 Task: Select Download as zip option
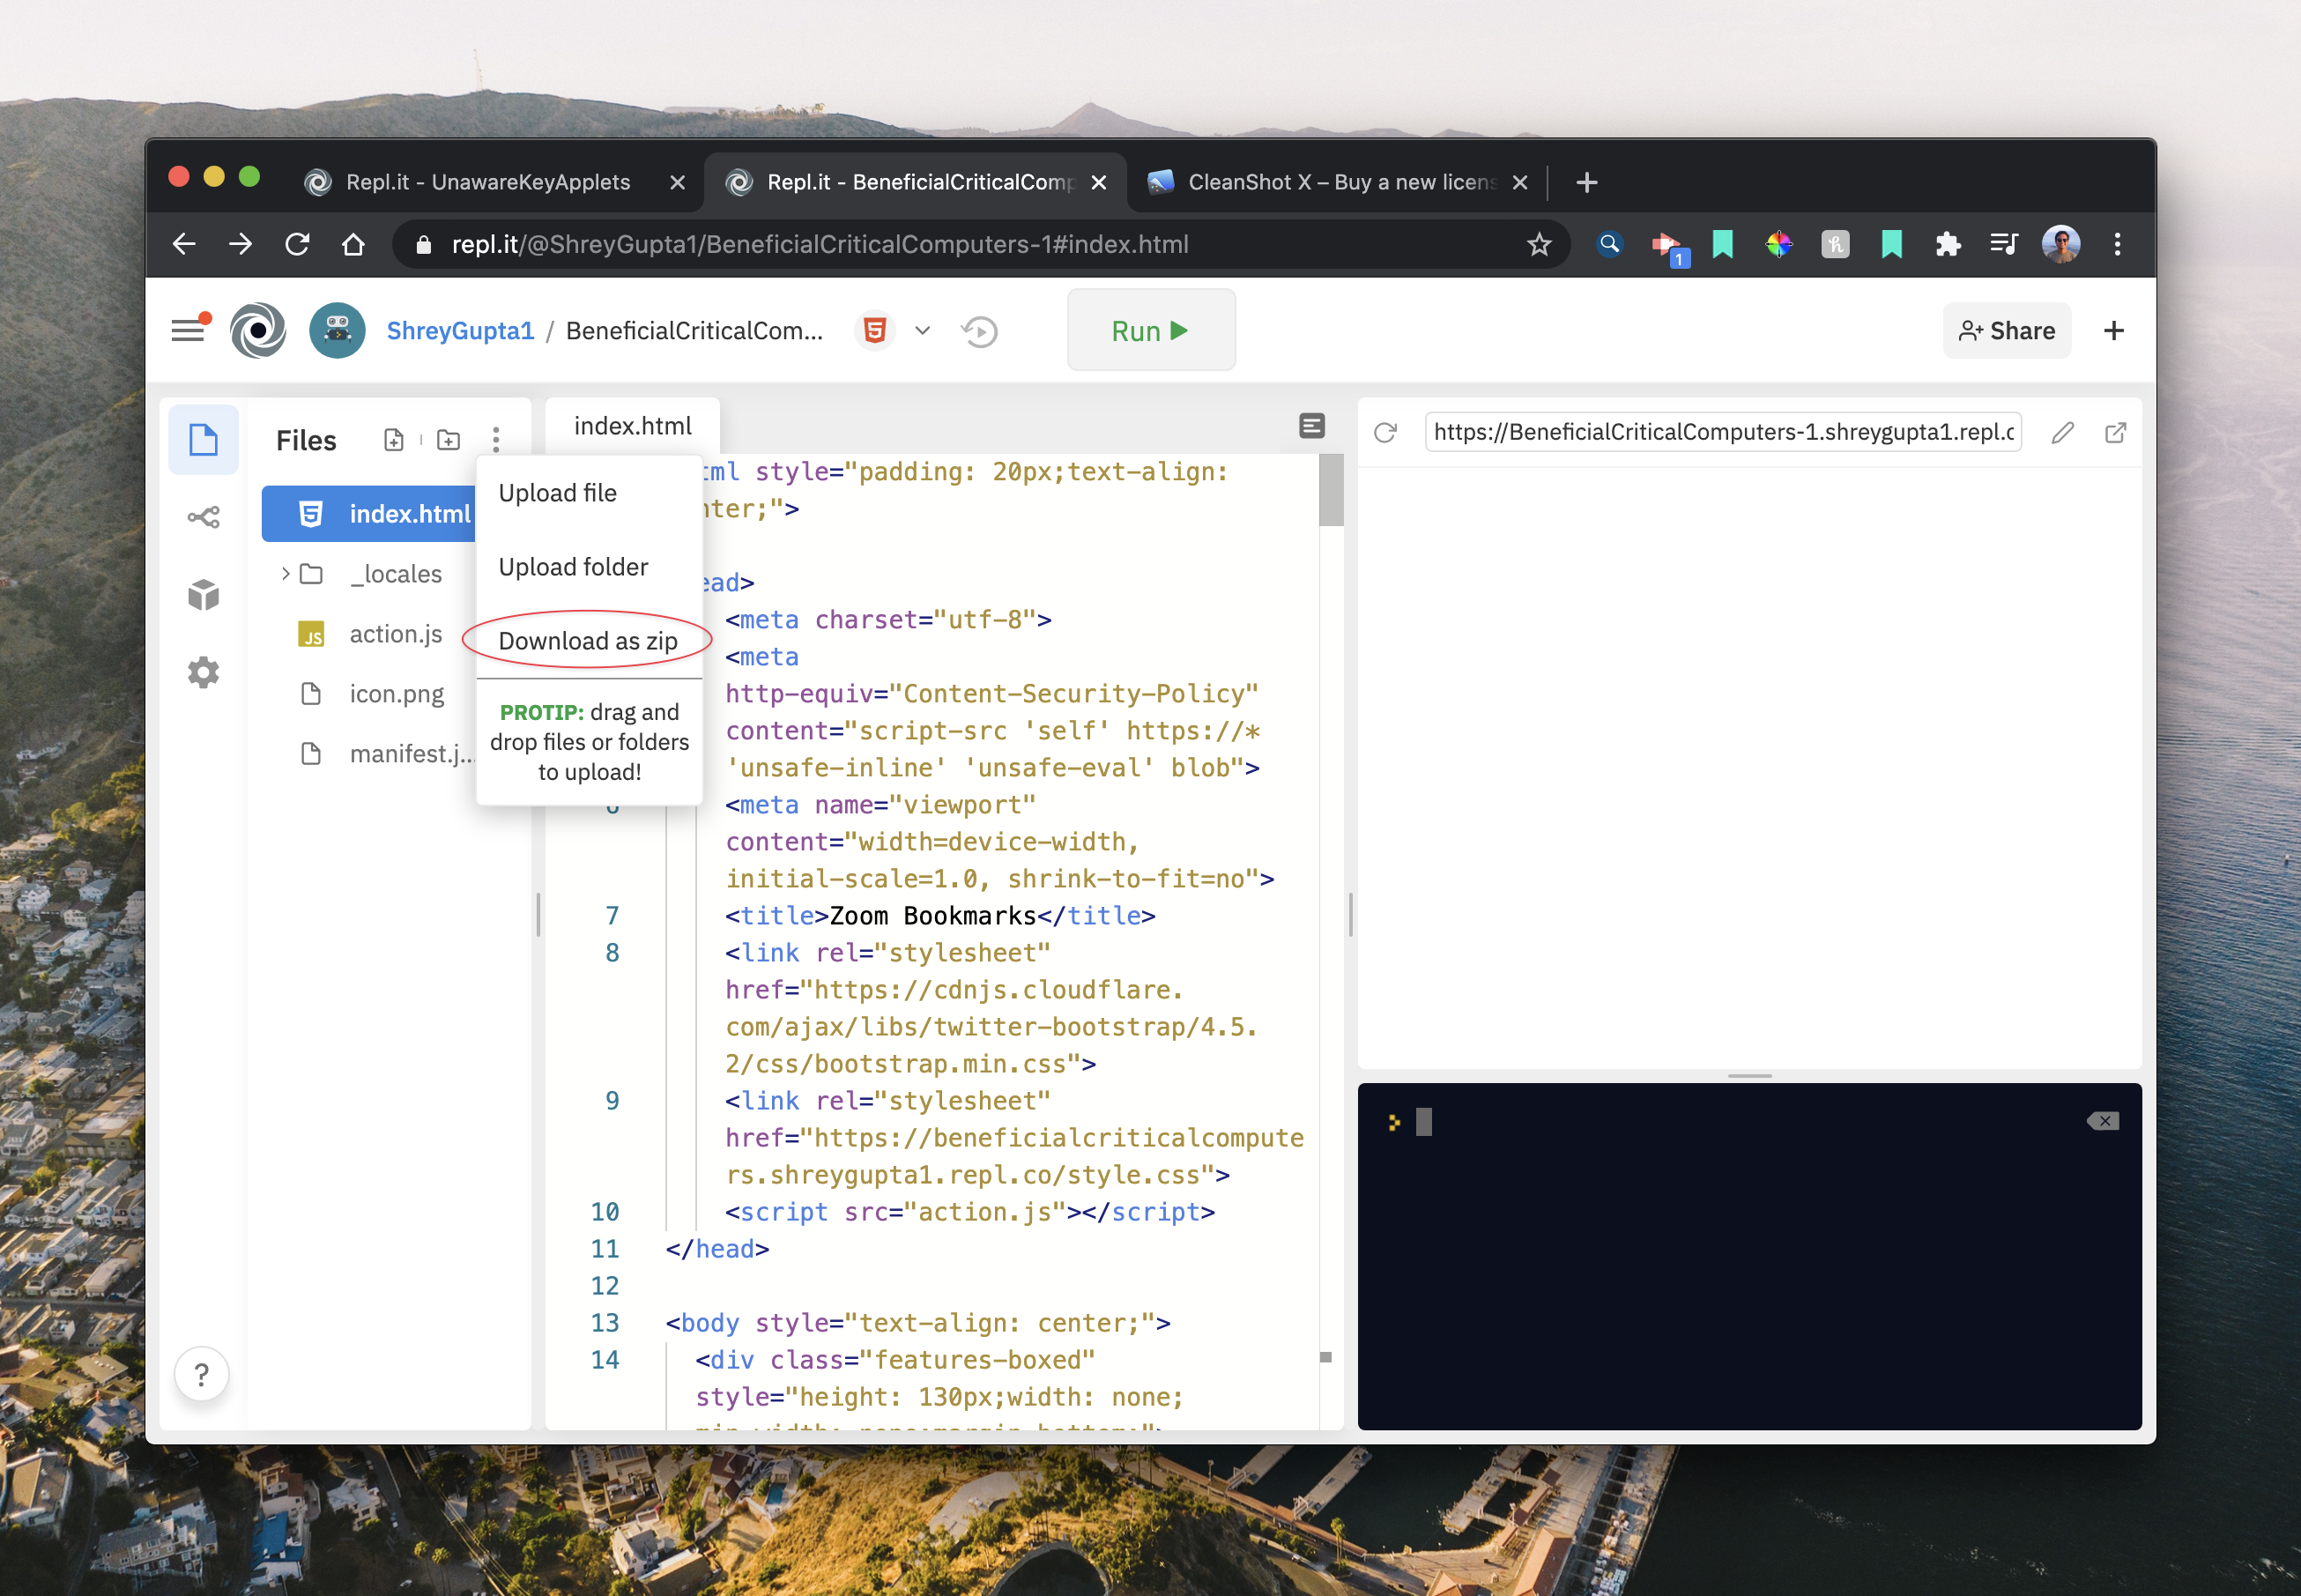pyautogui.click(x=588, y=638)
